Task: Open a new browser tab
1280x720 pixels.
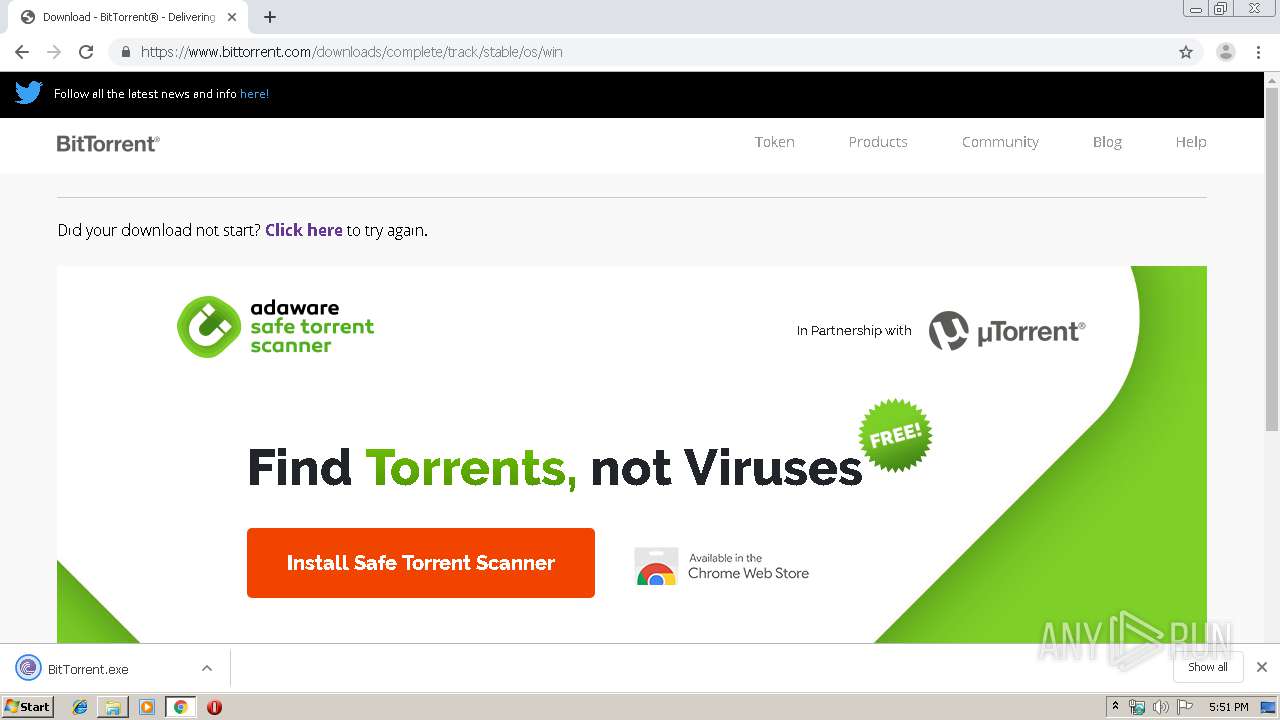Action: (270, 17)
